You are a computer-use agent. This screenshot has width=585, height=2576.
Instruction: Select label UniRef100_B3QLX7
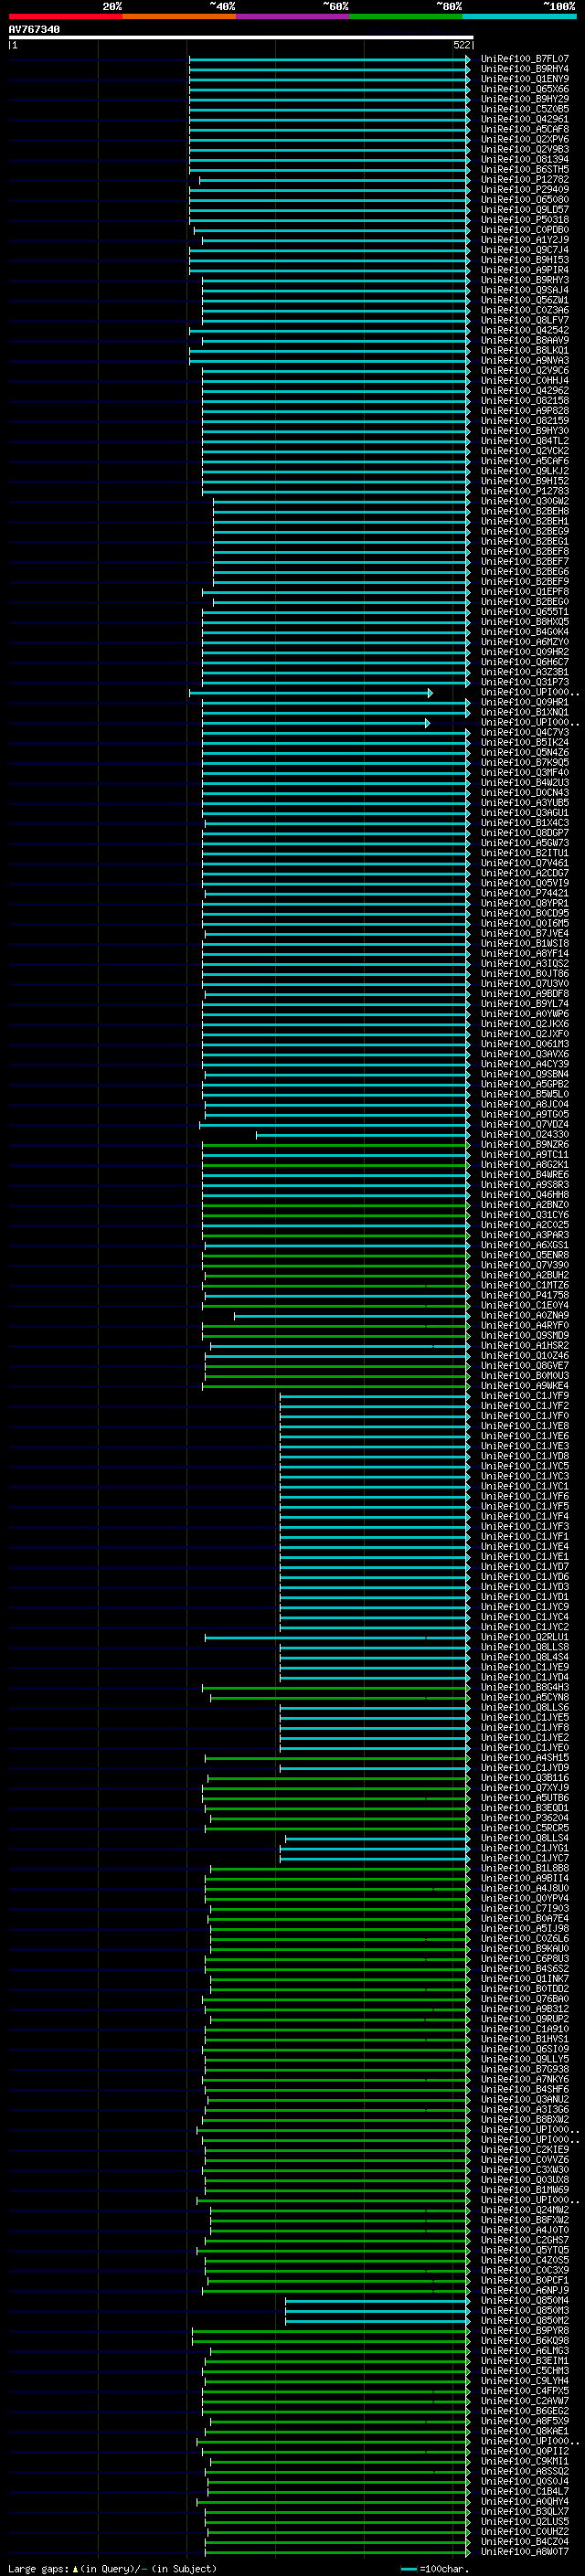pyautogui.click(x=524, y=2511)
